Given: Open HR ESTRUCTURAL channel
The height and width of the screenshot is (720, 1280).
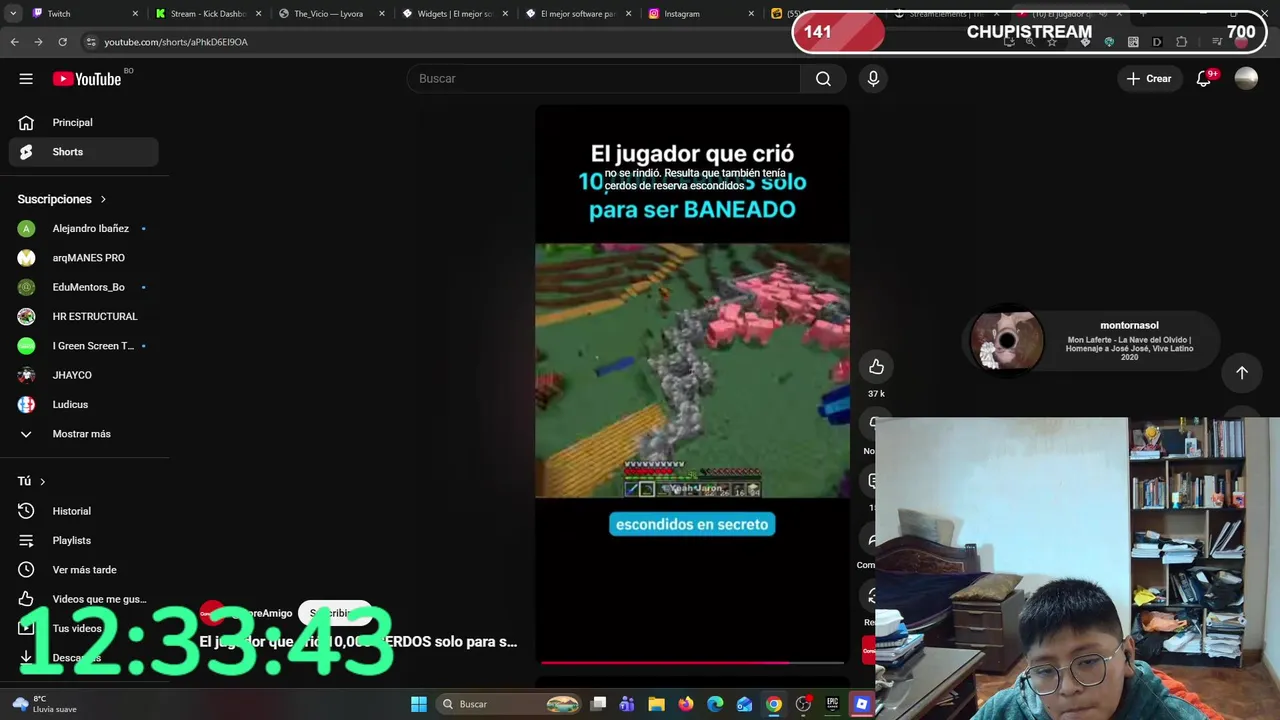Looking at the screenshot, I should 84,316.
